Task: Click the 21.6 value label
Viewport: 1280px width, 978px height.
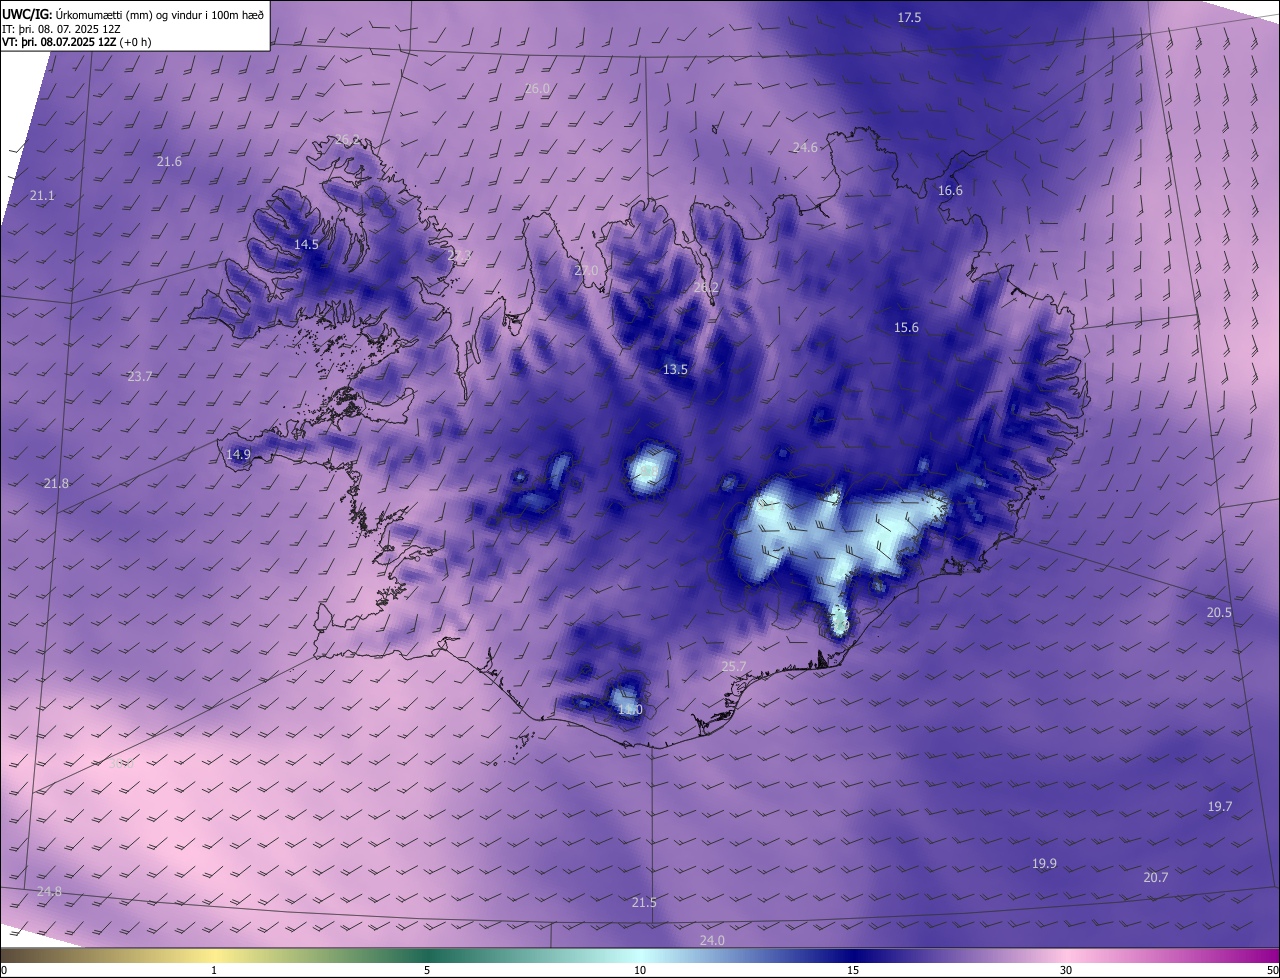Action: pos(170,162)
